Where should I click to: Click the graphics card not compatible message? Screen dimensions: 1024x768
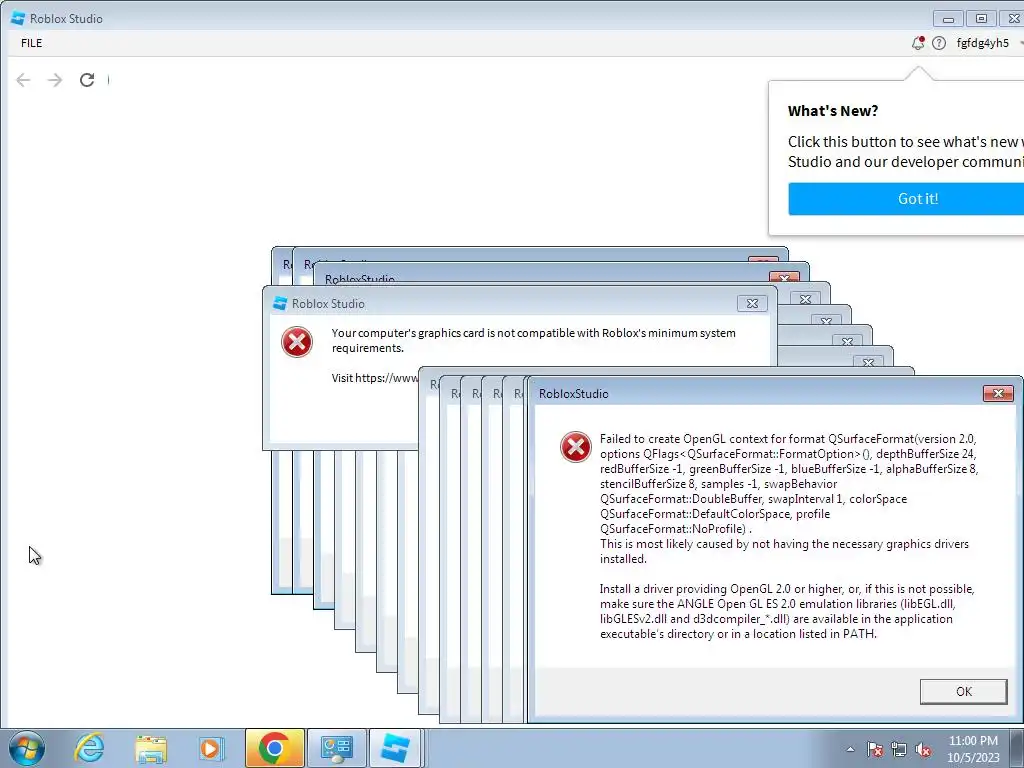(534, 340)
